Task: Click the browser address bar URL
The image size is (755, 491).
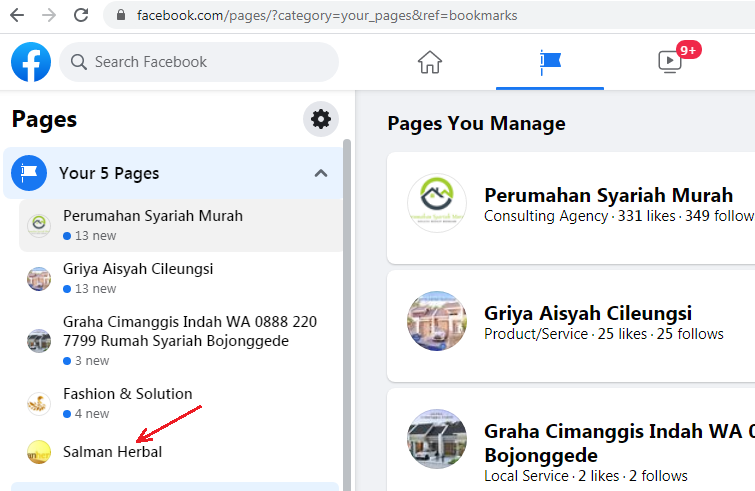Action: (x=327, y=15)
